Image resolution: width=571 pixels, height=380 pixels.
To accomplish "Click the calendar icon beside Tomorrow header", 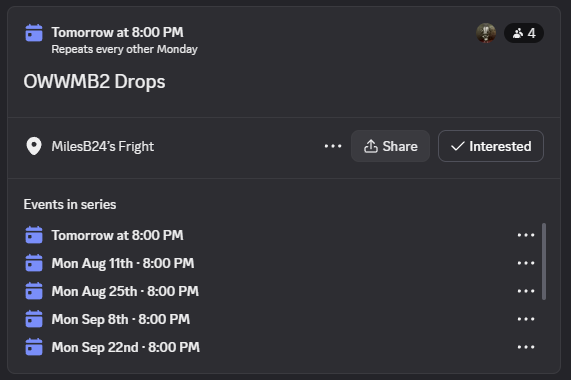I will pyautogui.click(x=34, y=33).
